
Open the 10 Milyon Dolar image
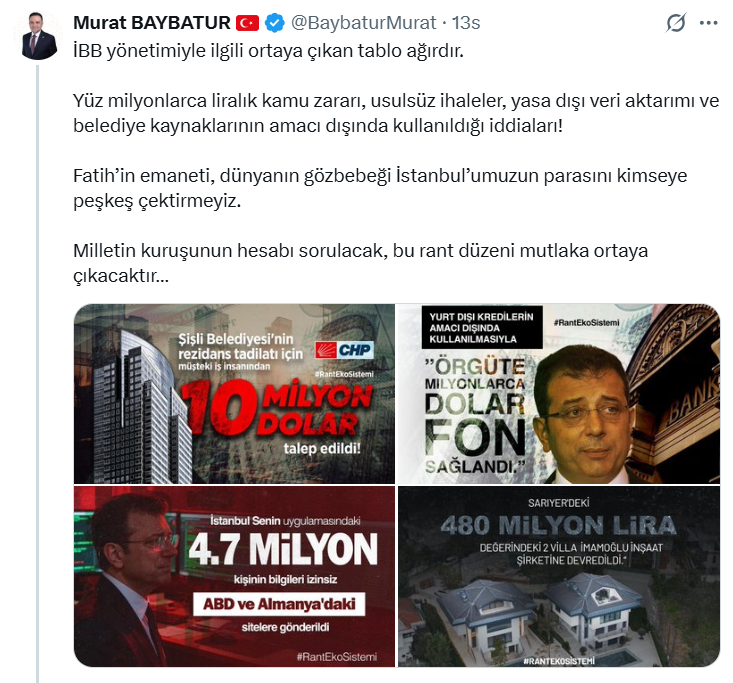(x=234, y=394)
